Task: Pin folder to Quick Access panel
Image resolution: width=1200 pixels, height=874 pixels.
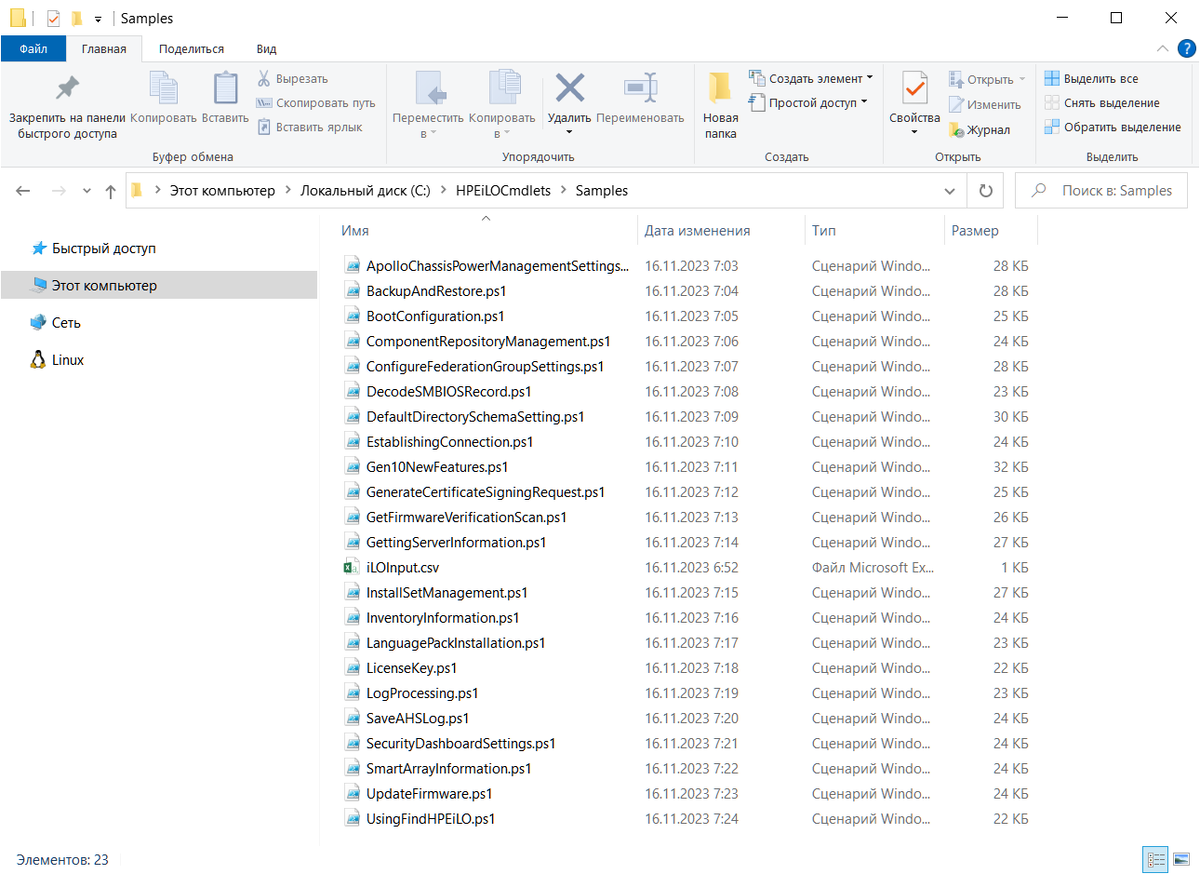Action: click(67, 105)
